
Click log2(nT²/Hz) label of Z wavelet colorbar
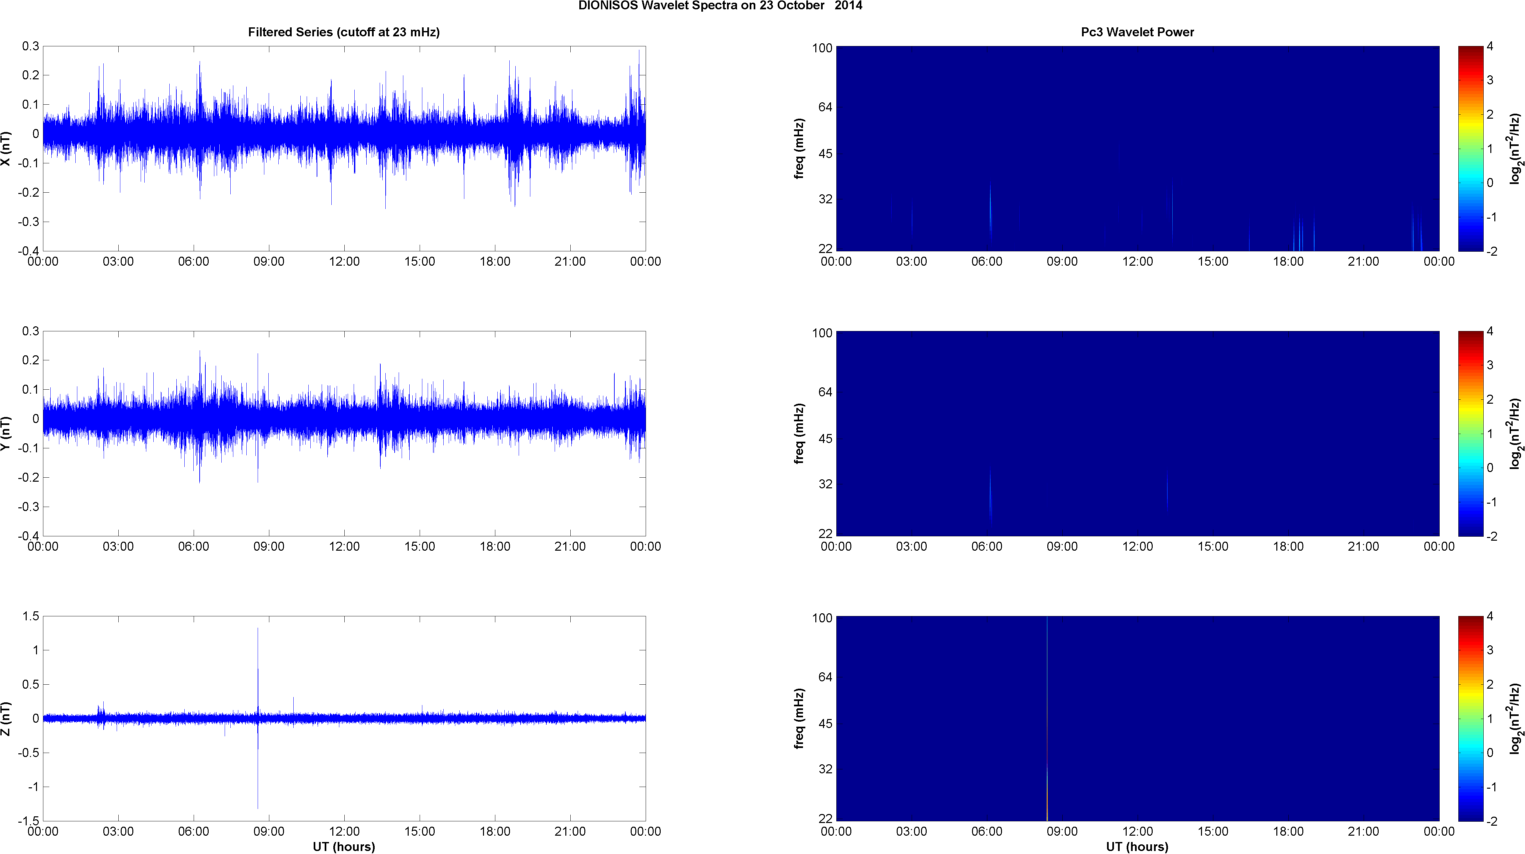1516,718
